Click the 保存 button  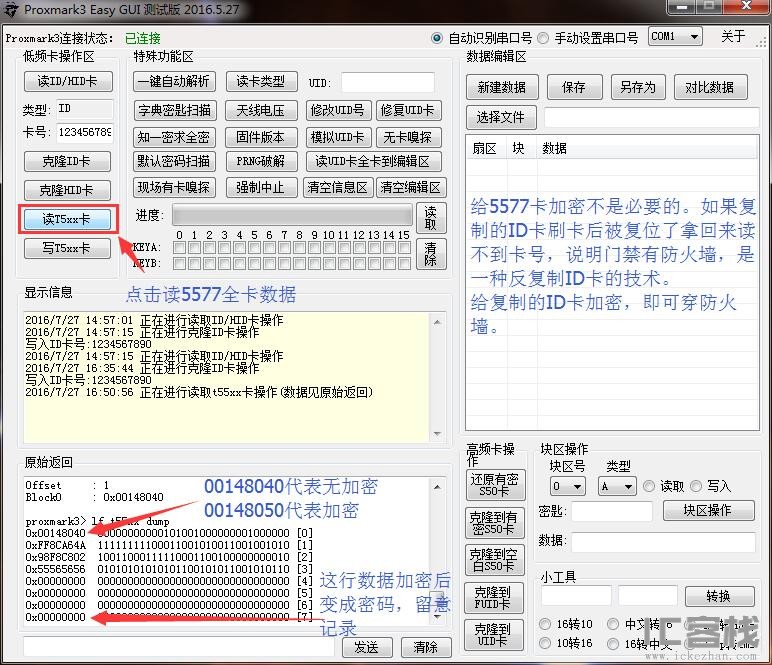click(x=575, y=88)
